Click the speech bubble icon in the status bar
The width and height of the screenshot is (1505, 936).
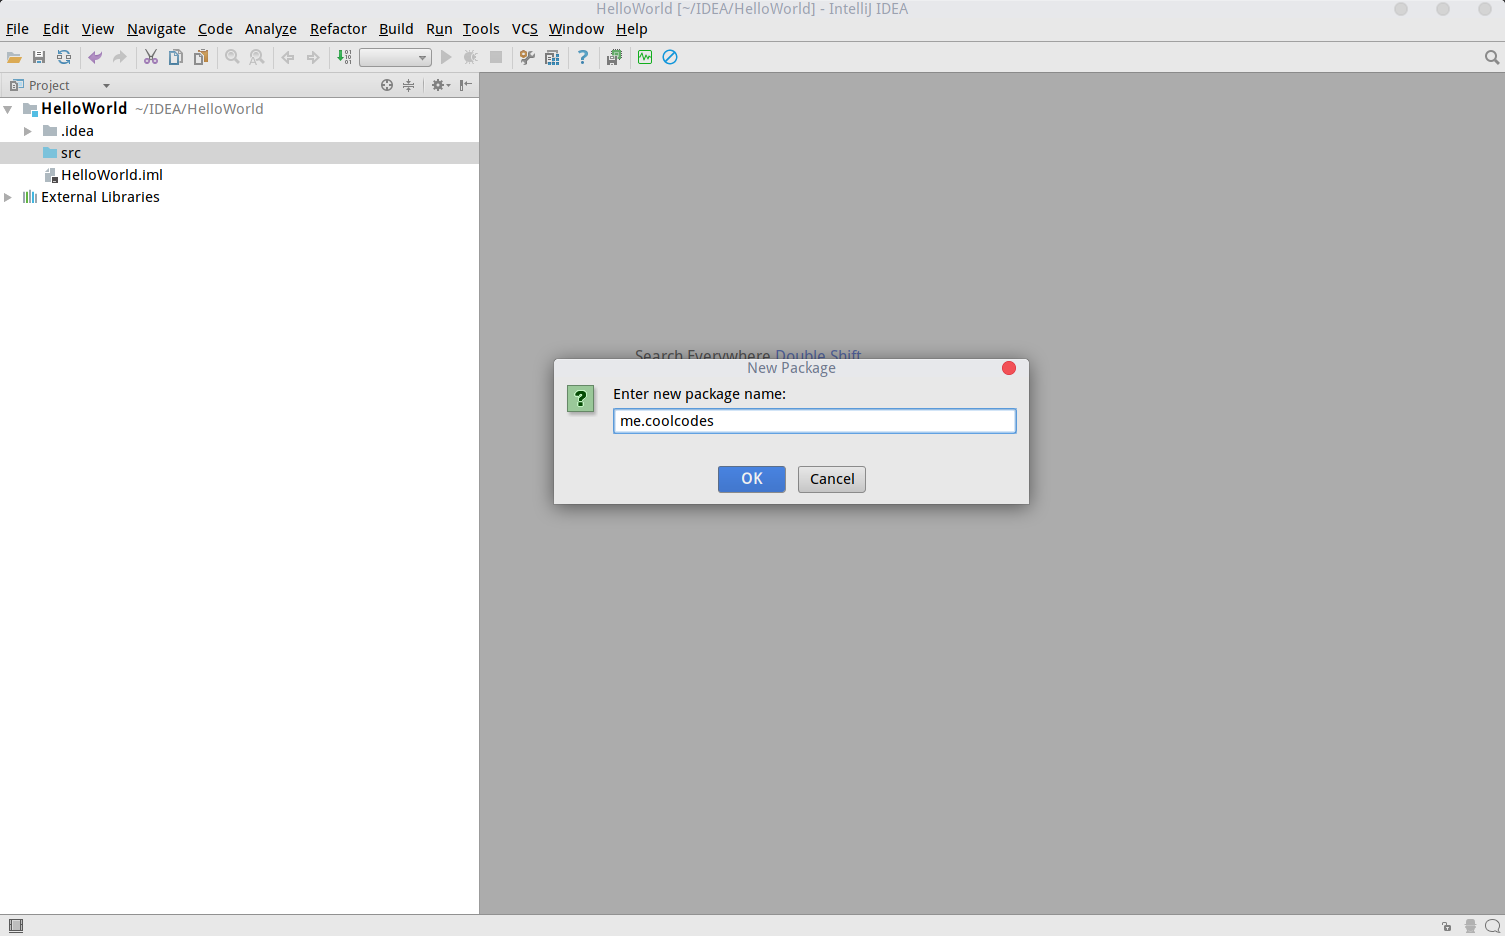[1493, 926]
